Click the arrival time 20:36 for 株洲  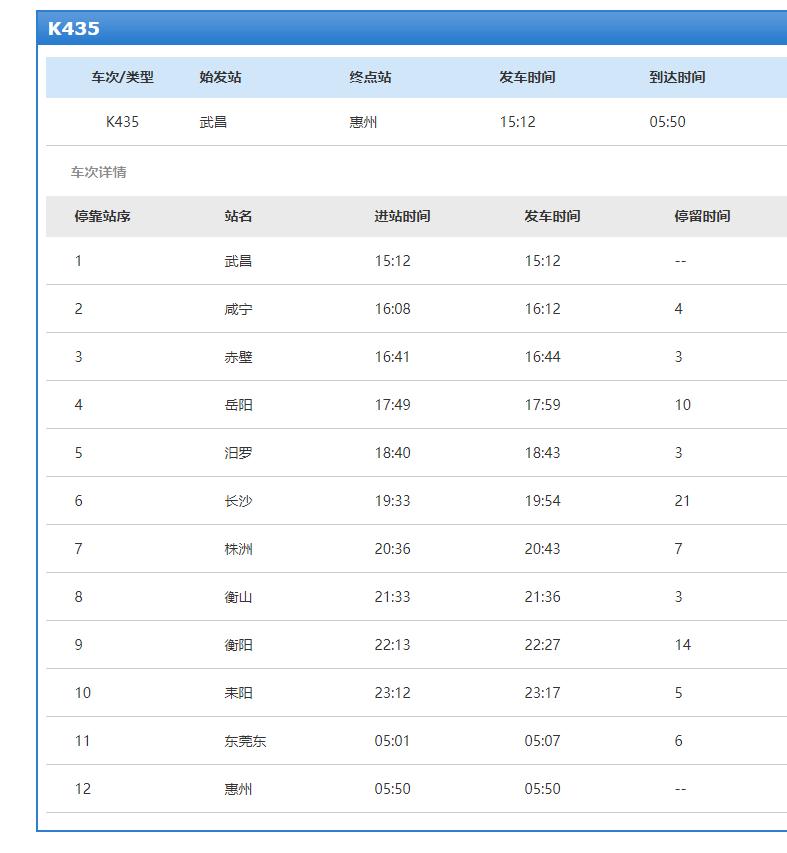tap(393, 549)
